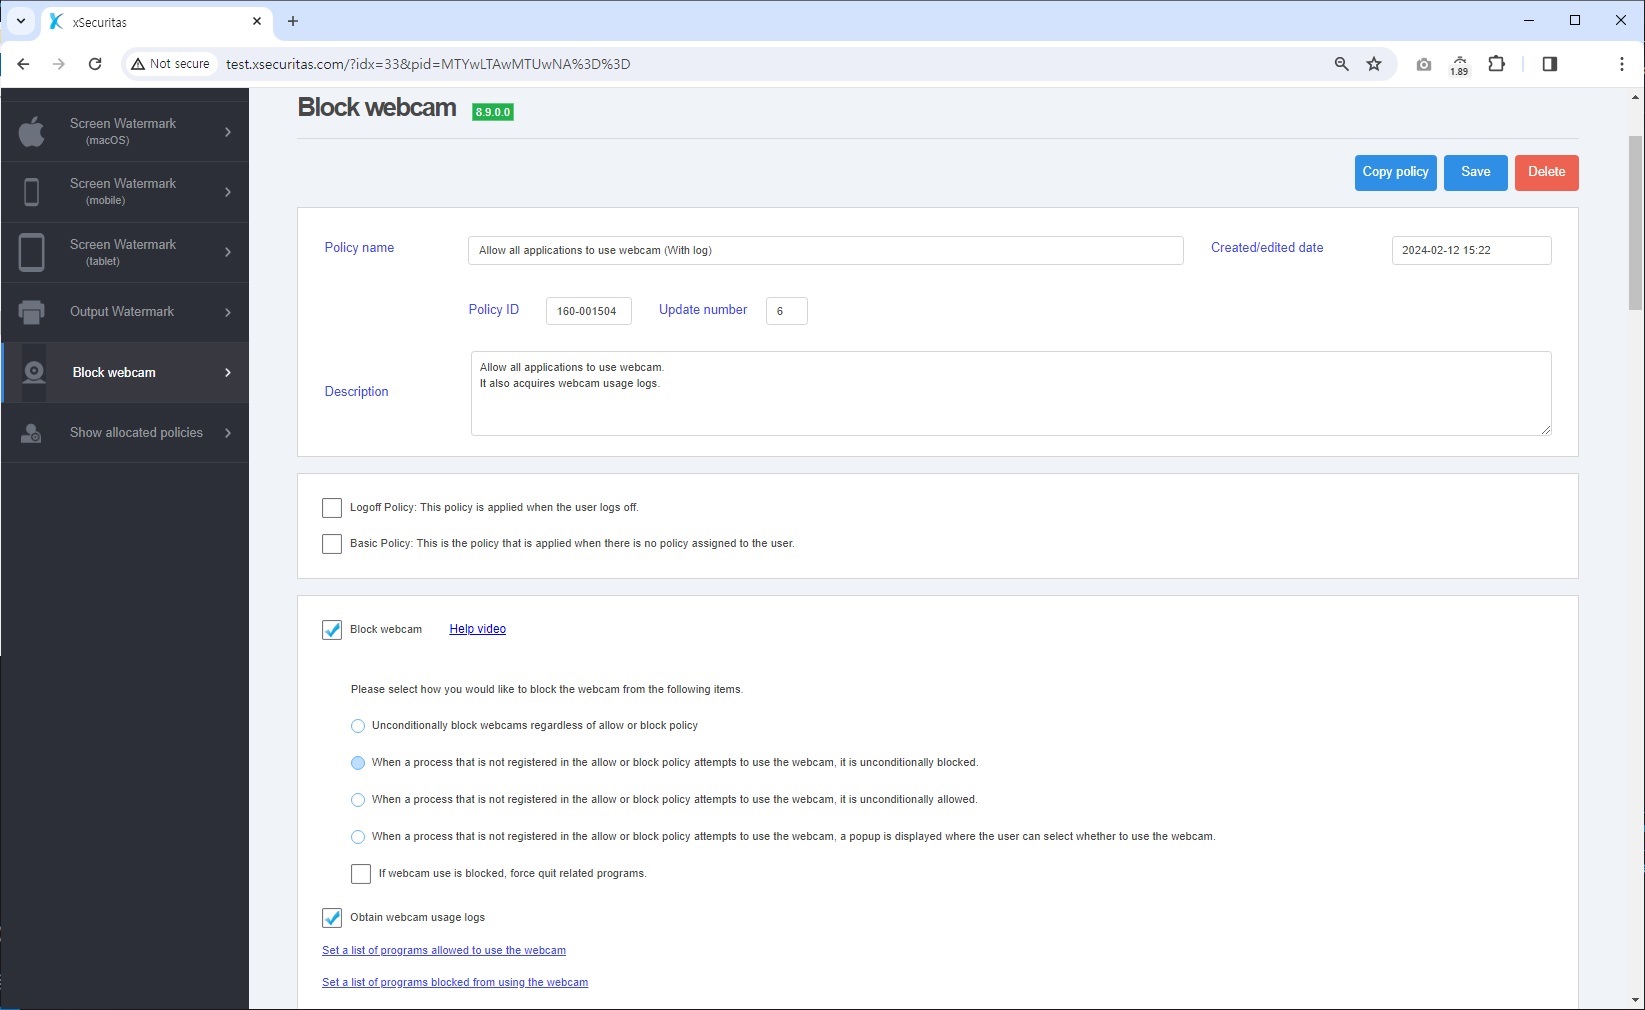Expand the Block webcam sidebar chevron
1645x1010 pixels.
point(227,372)
